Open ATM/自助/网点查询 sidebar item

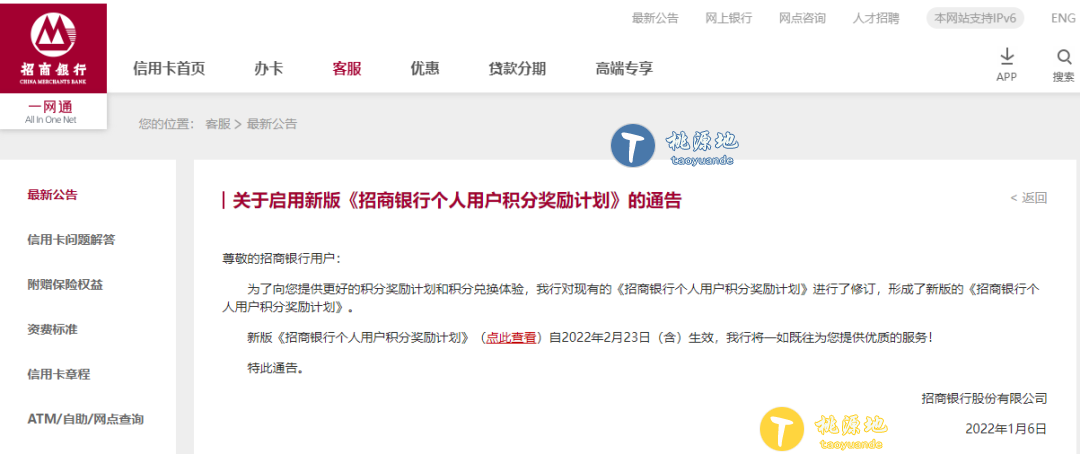click(85, 419)
